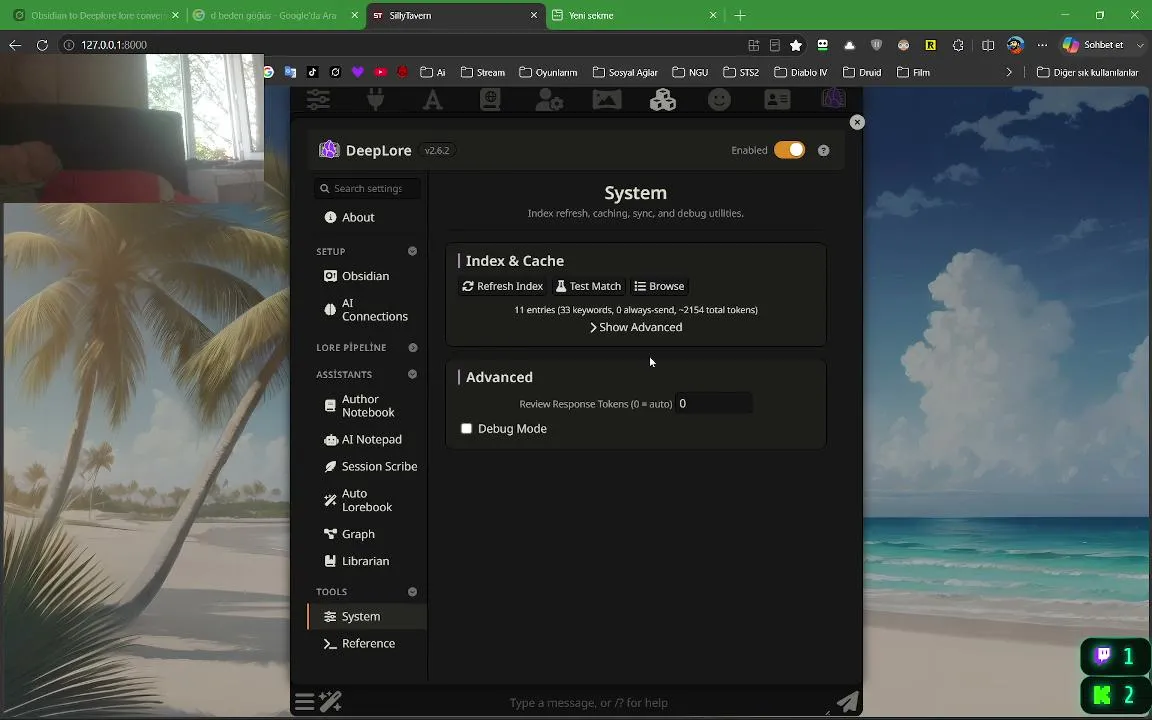Expand the LORE PIPELINE sidebar section
1152x720 pixels.
pyautogui.click(x=412, y=348)
